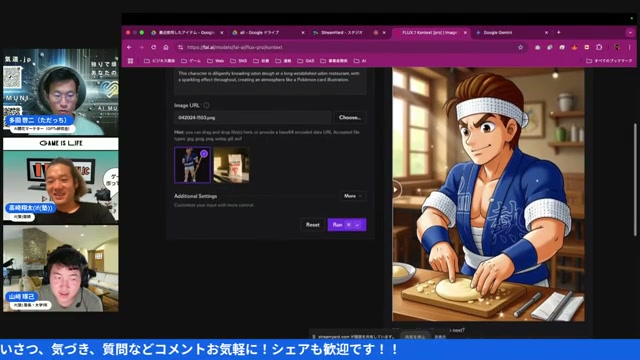The height and width of the screenshot is (360, 640).
Task: Open the GAS bookmarks folder
Action: click(x=306, y=61)
